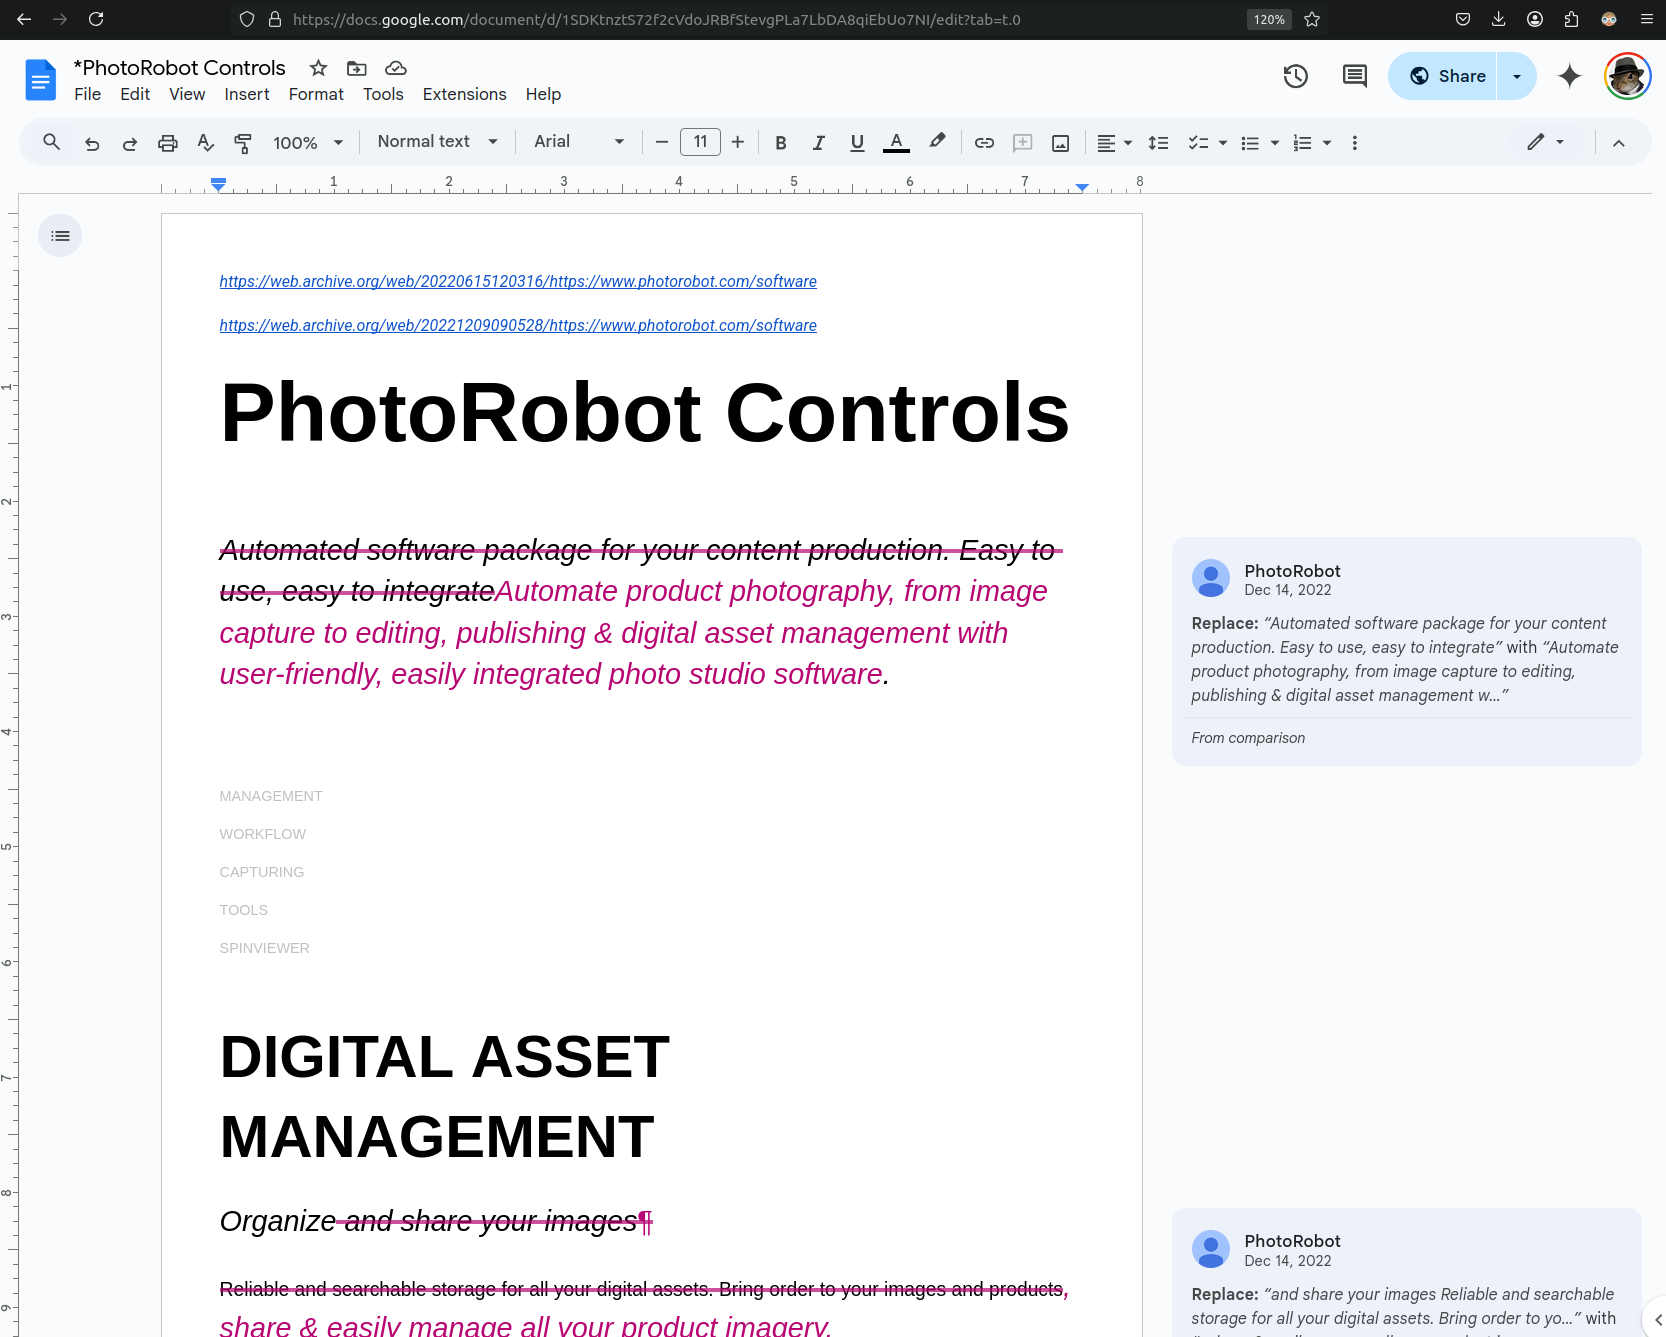Open the Tools menu
This screenshot has width=1666, height=1337.
click(x=383, y=94)
